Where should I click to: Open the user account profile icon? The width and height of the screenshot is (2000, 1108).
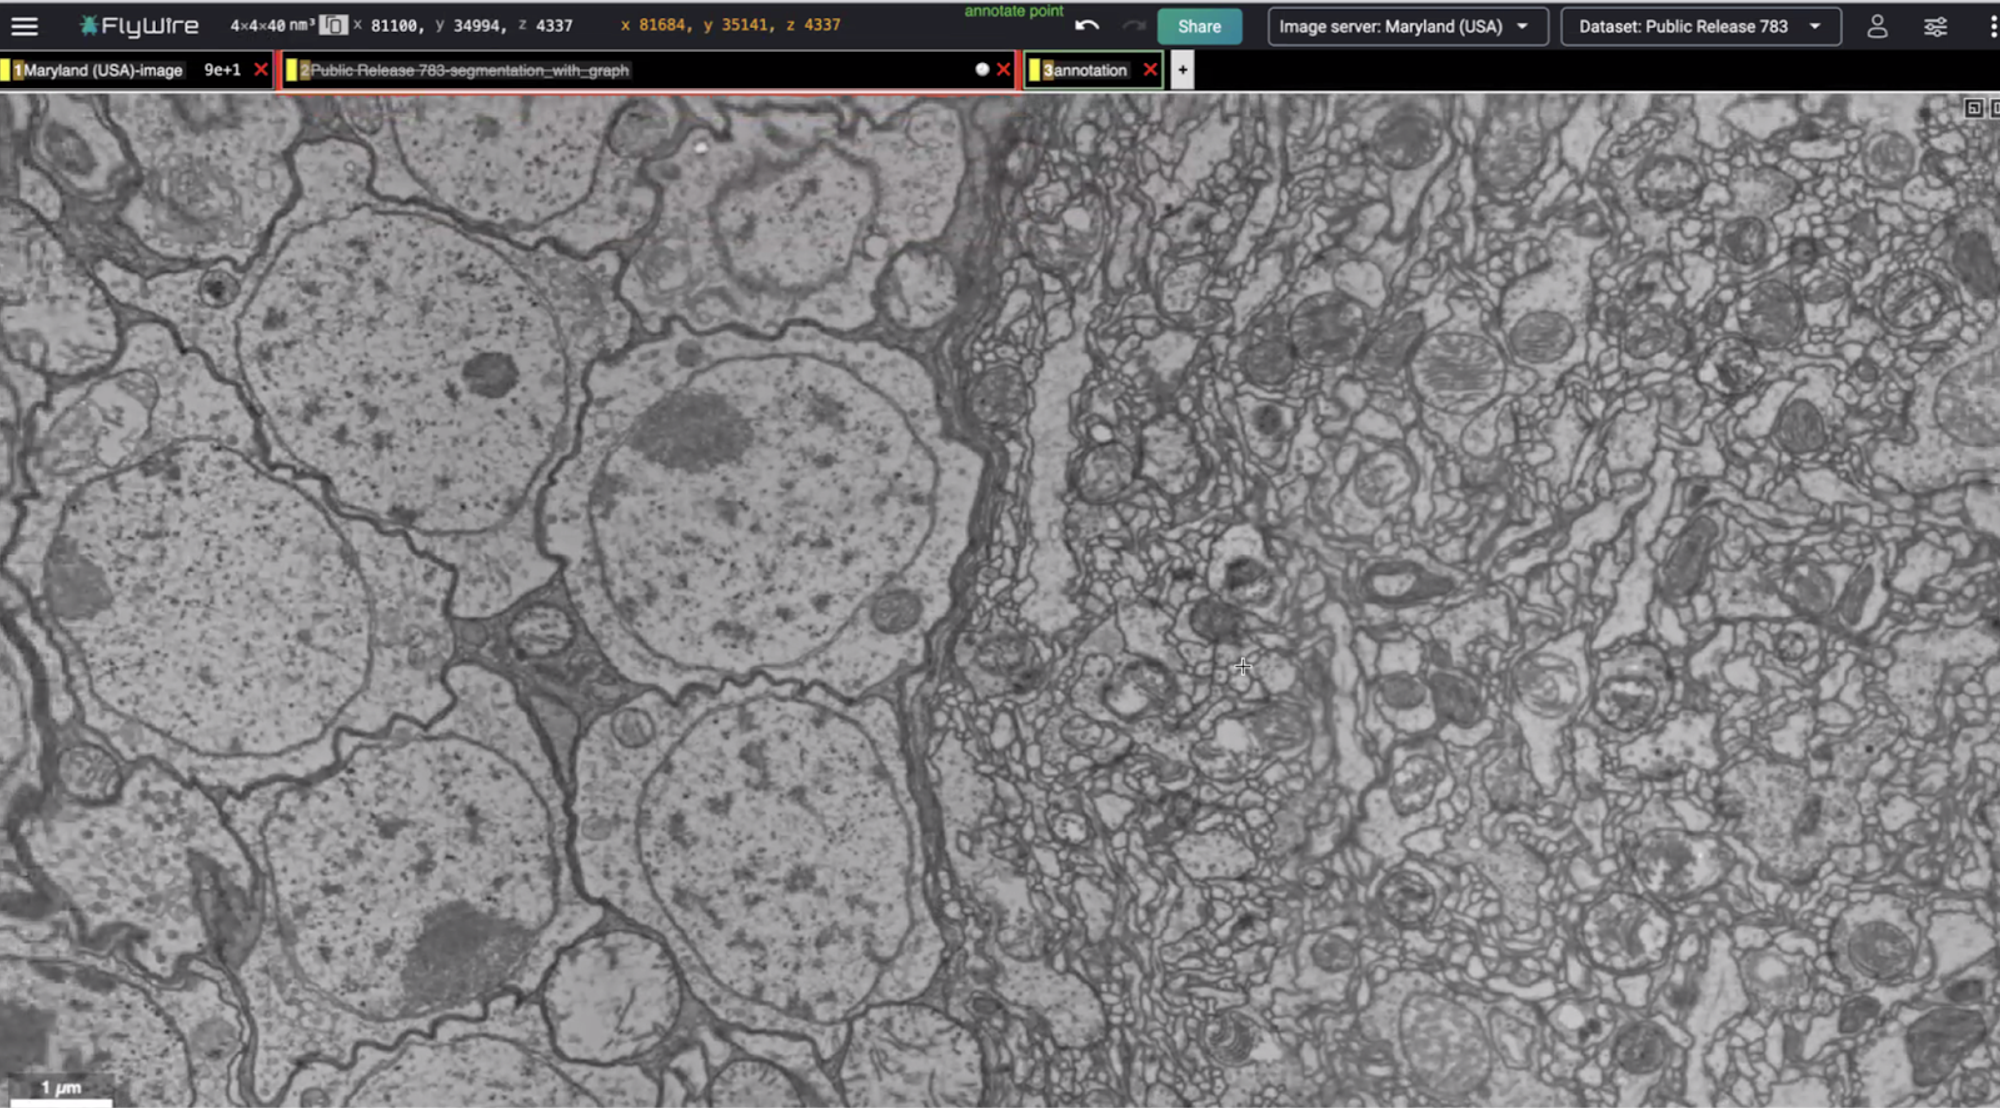[x=1877, y=27]
